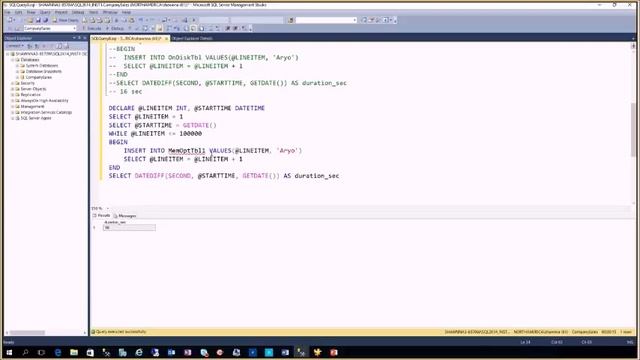The image size is (640, 360).
Task: Click the Debug toolbar button
Action: (115, 29)
